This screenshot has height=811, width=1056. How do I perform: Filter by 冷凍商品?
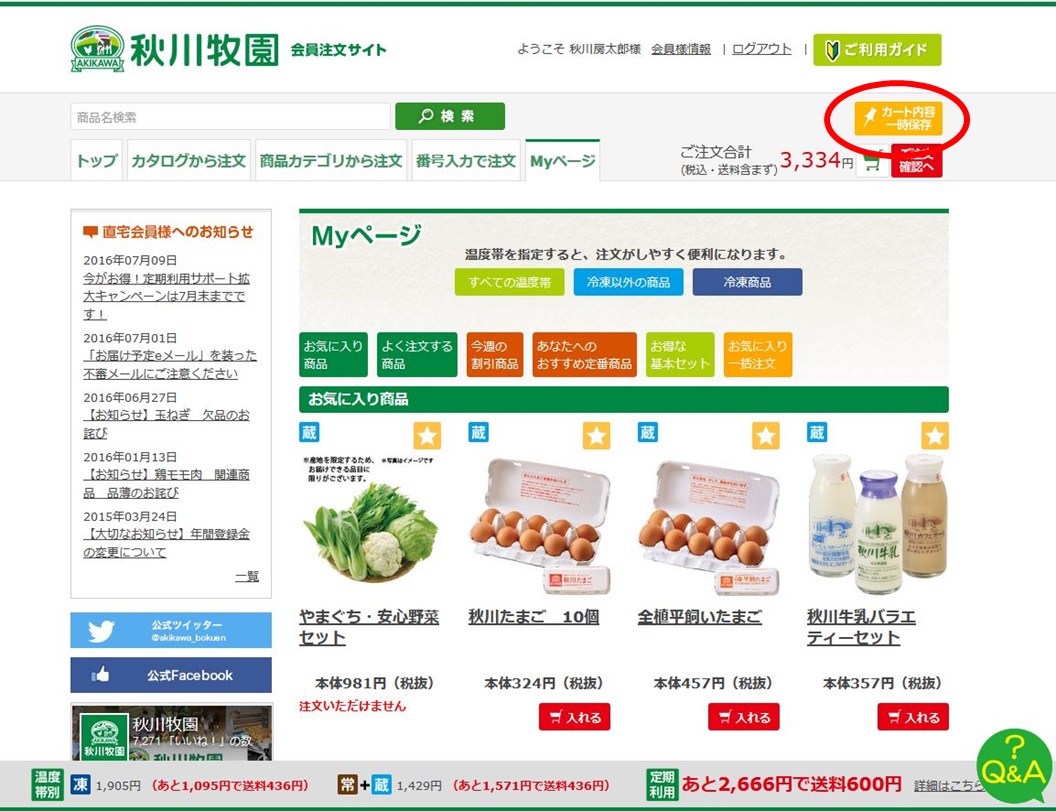click(748, 282)
